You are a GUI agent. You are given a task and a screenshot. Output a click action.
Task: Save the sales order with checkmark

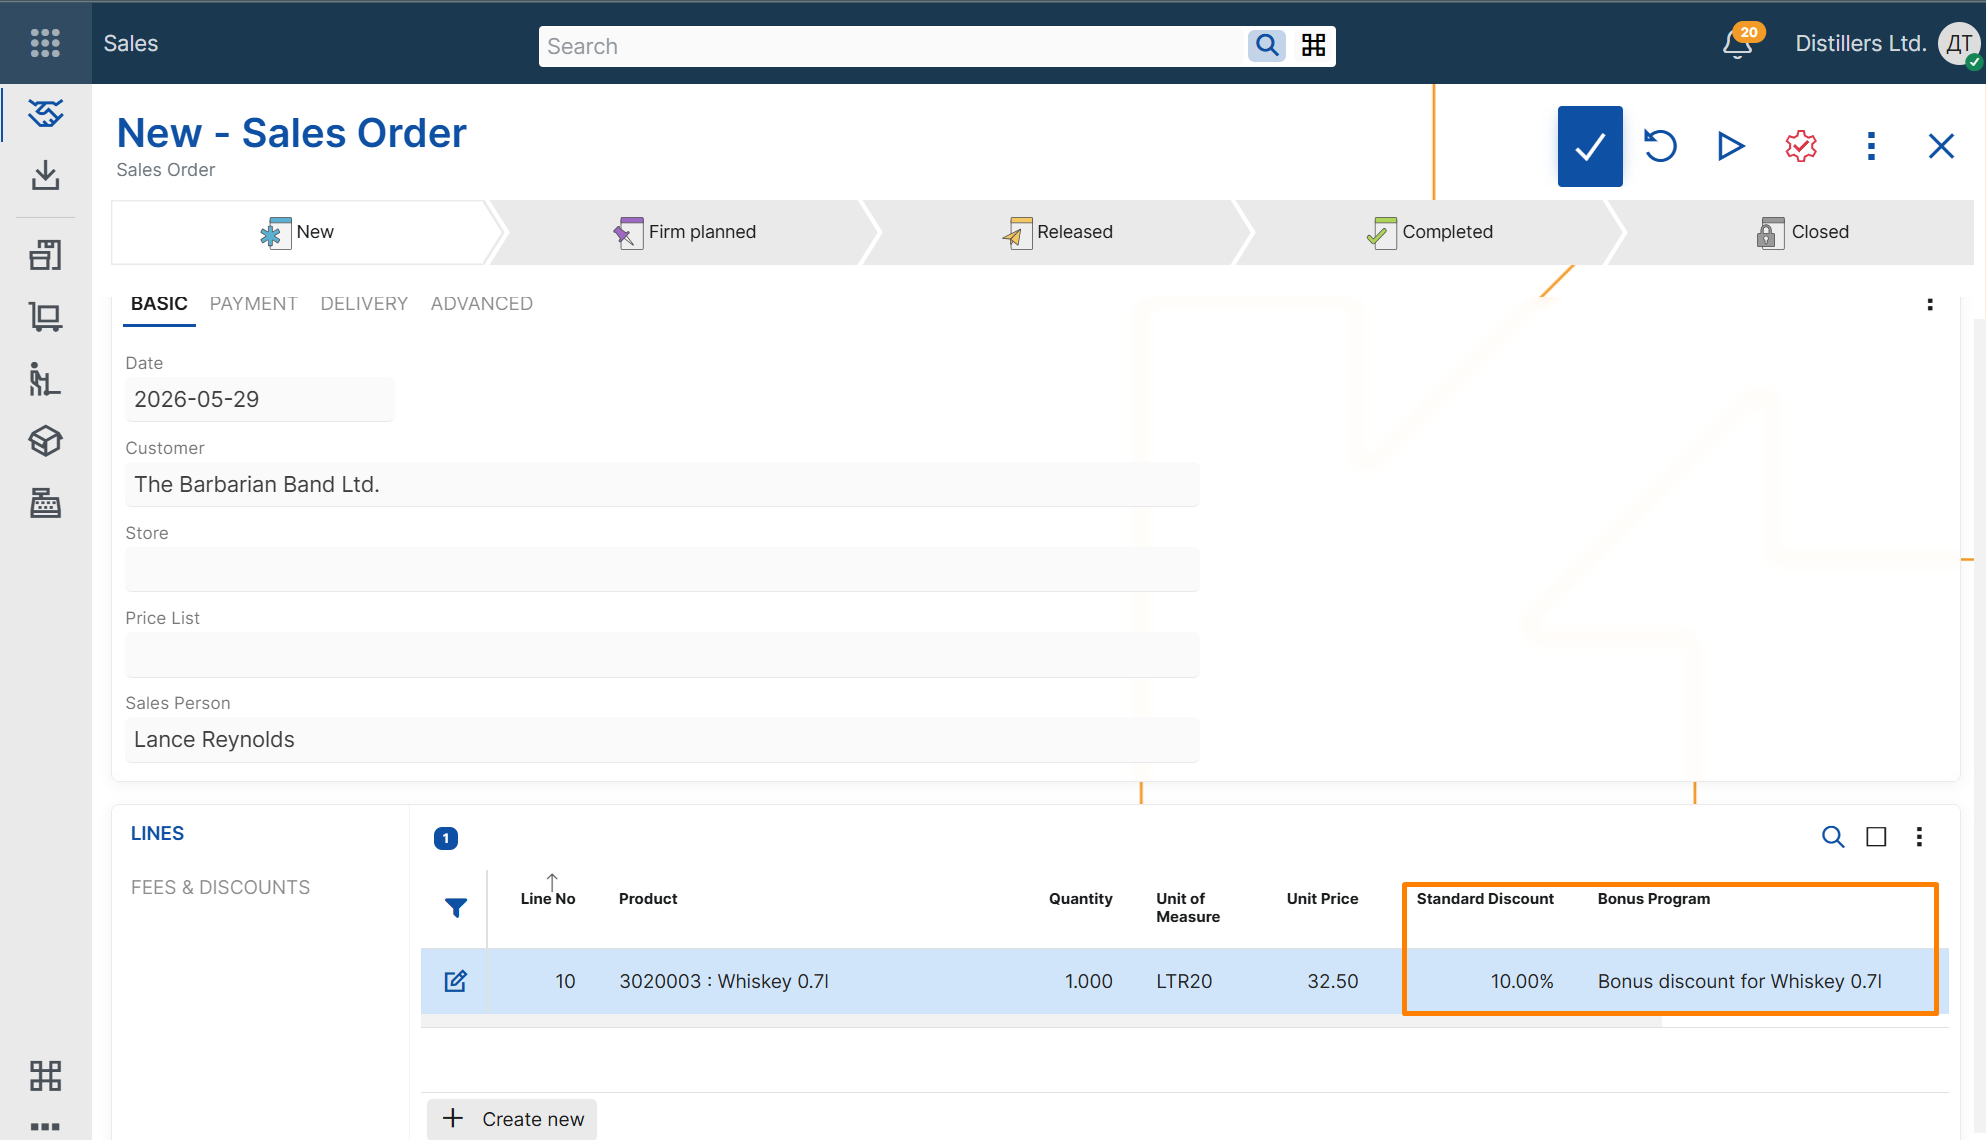[x=1589, y=147]
